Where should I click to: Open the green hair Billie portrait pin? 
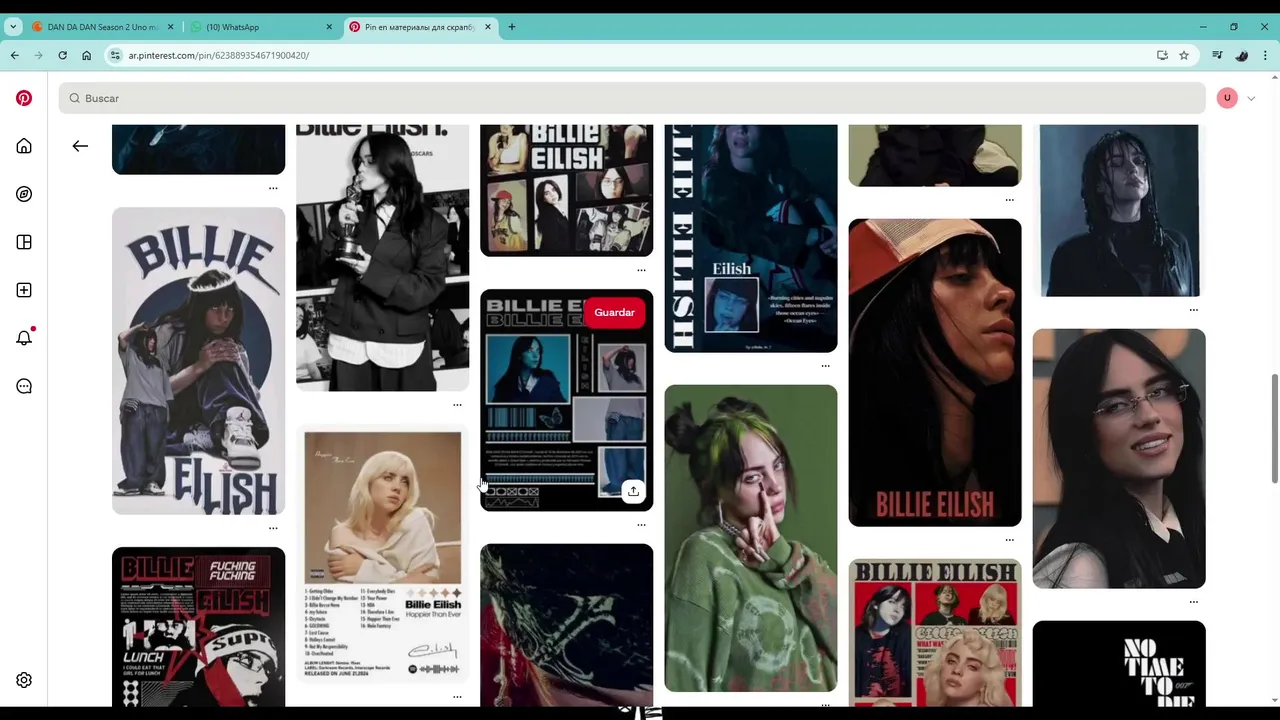tap(750, 538)
